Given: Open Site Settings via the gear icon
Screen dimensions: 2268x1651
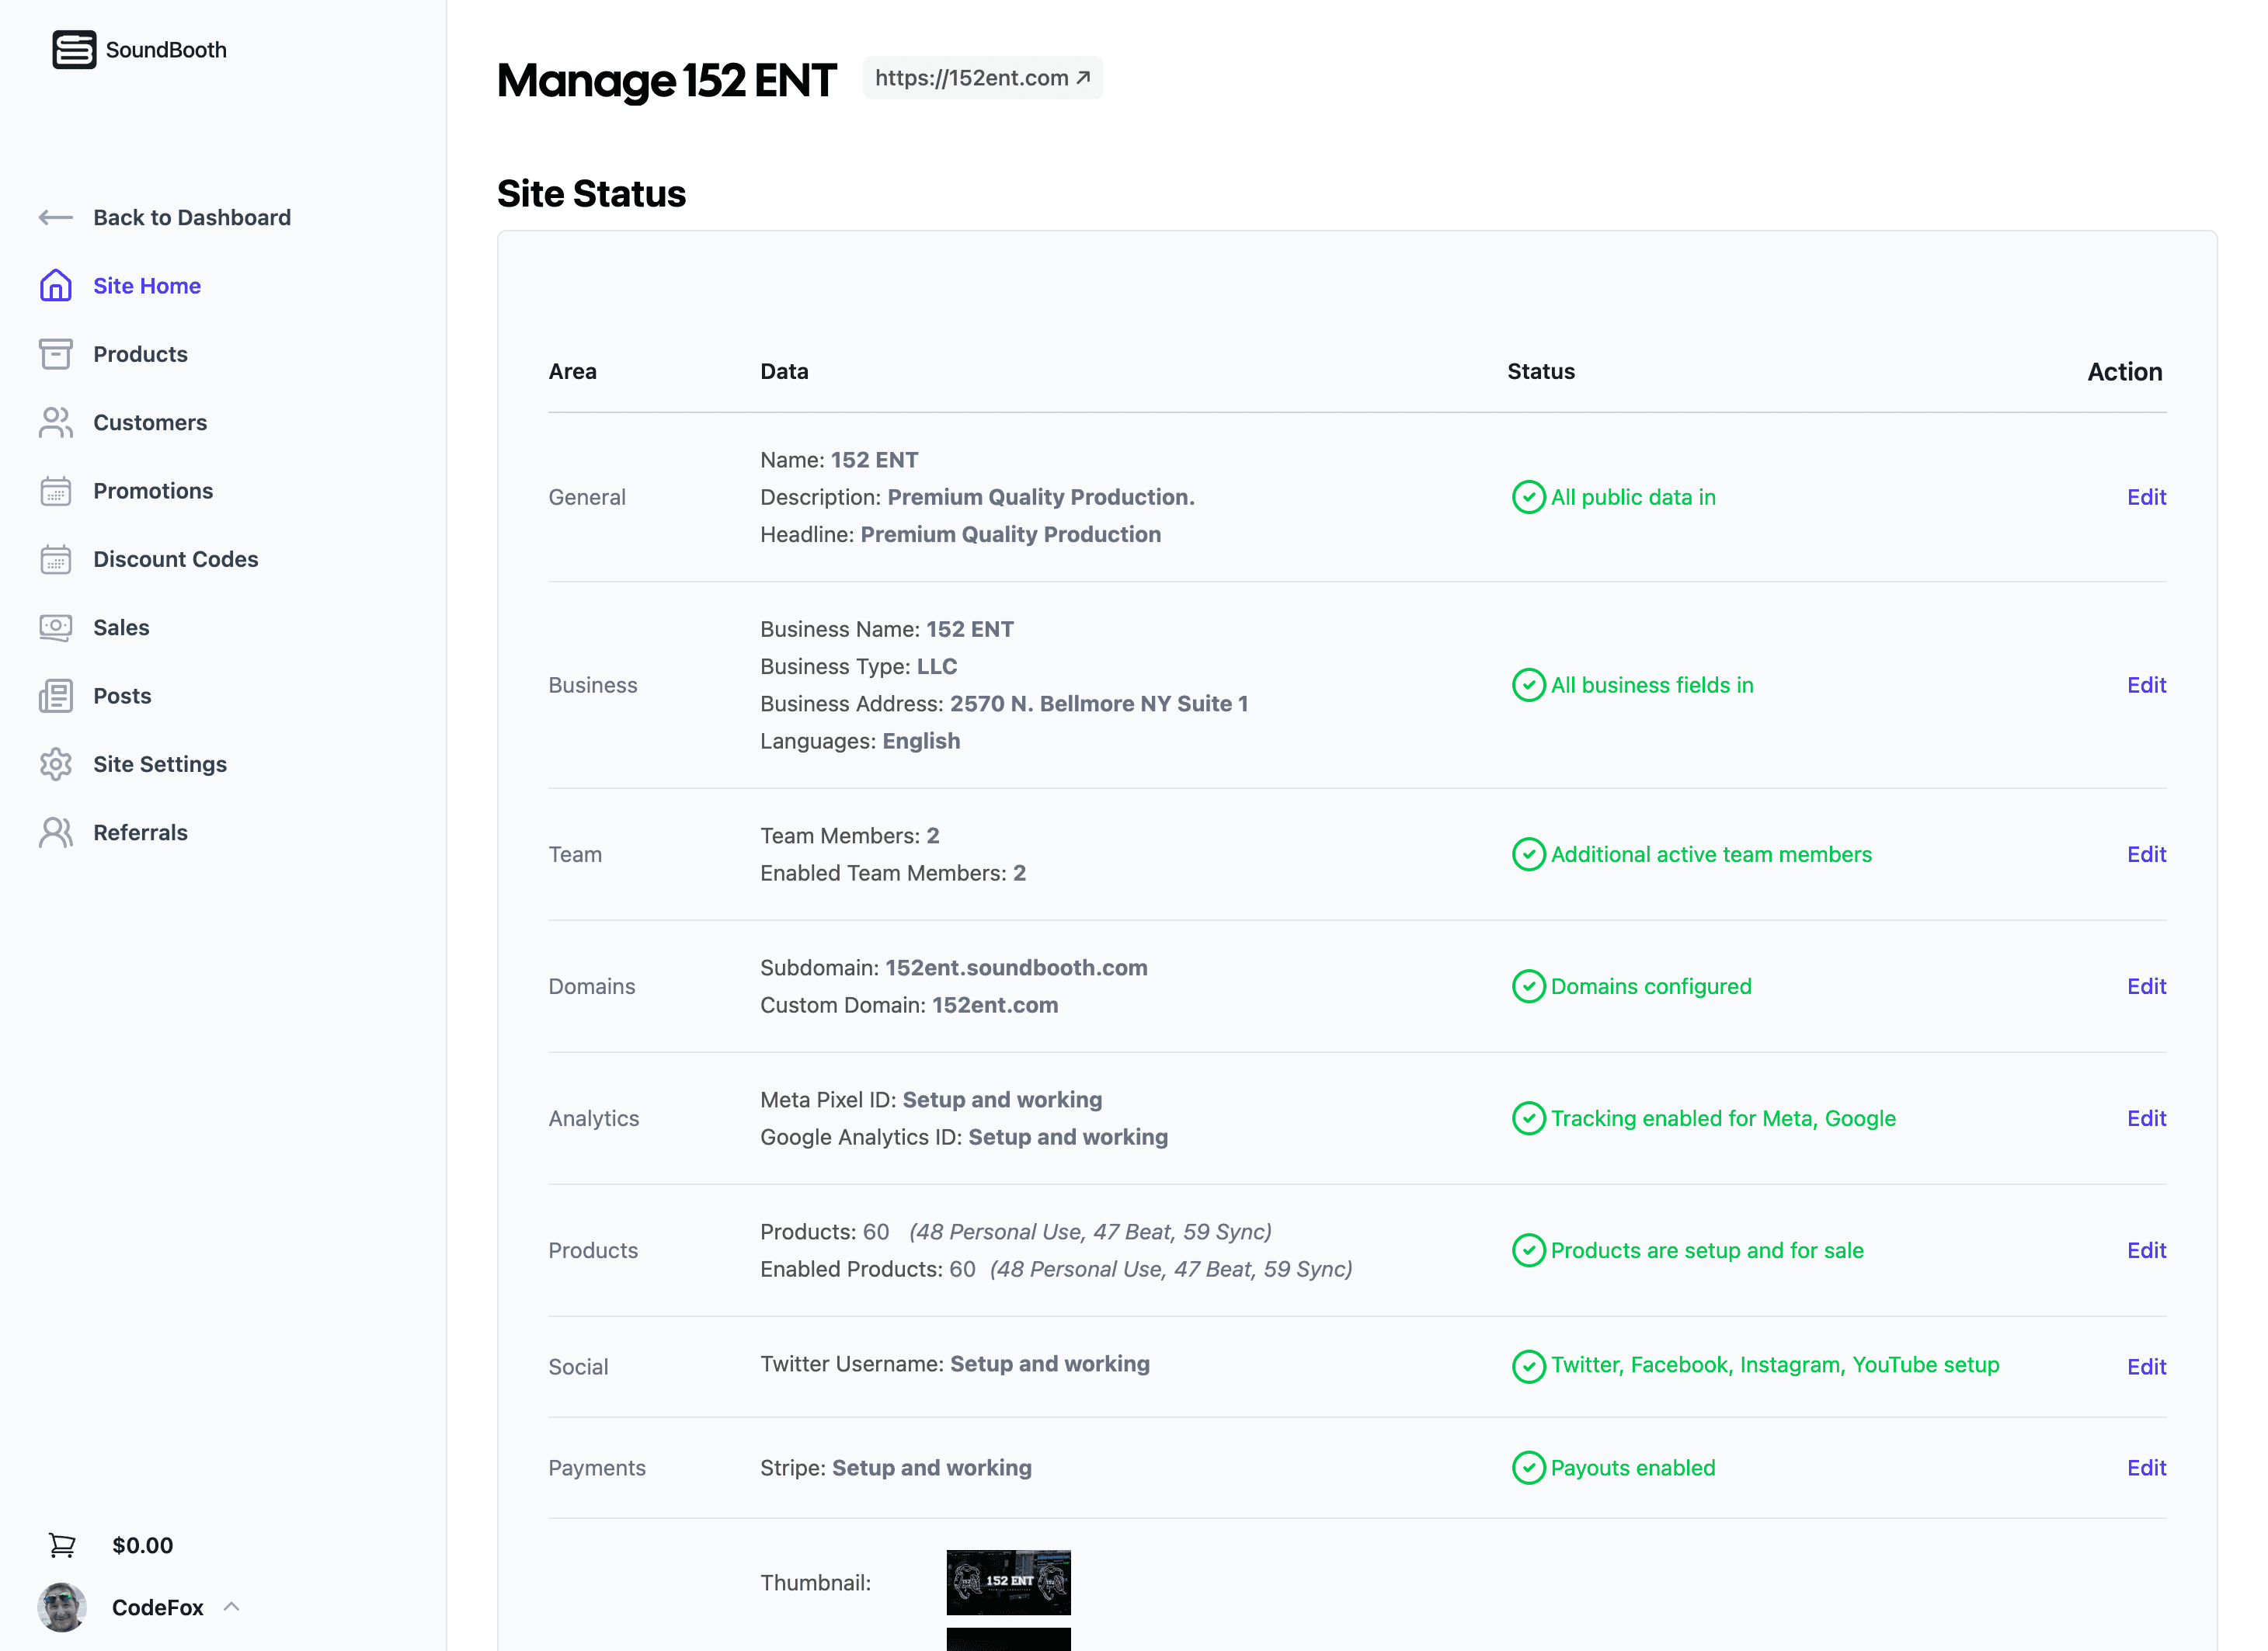Looking at the screenshot, I should click(55, 764).
